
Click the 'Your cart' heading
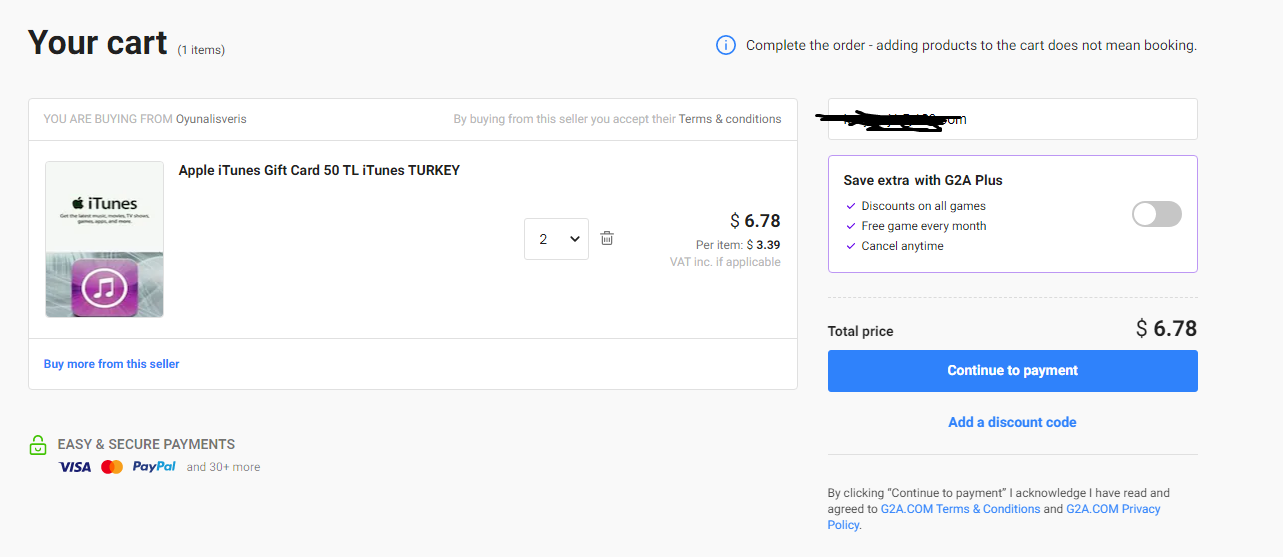[x=97, y=42]
